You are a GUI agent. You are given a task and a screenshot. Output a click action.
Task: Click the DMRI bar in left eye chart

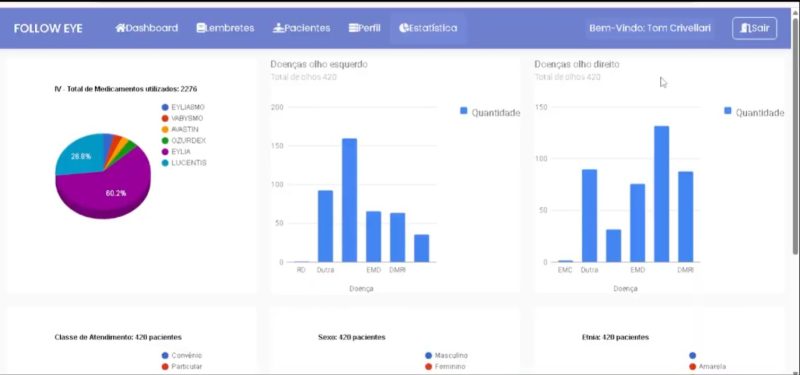click(x=397, y=237)
